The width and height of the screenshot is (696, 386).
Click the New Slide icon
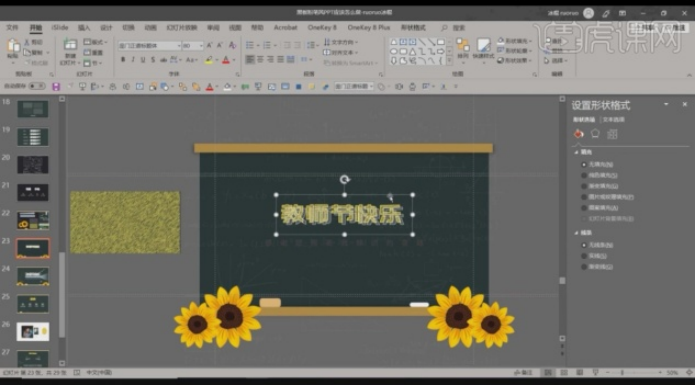pos(70,45)
